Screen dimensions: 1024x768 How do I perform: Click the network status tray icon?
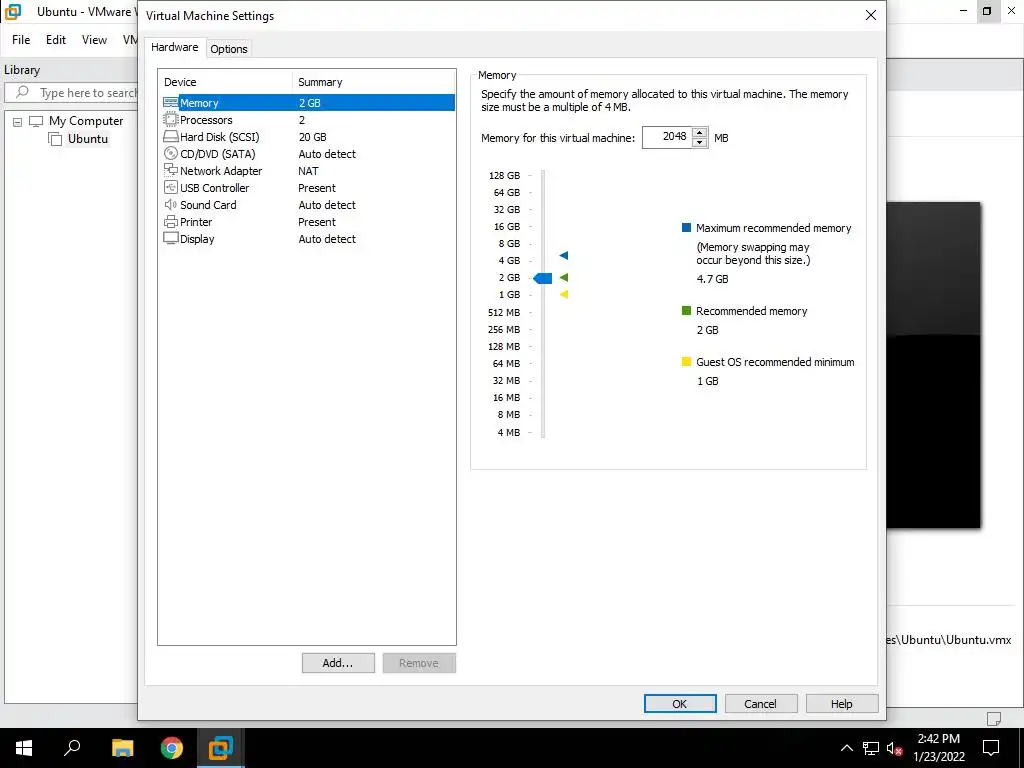tap(871, 748)
